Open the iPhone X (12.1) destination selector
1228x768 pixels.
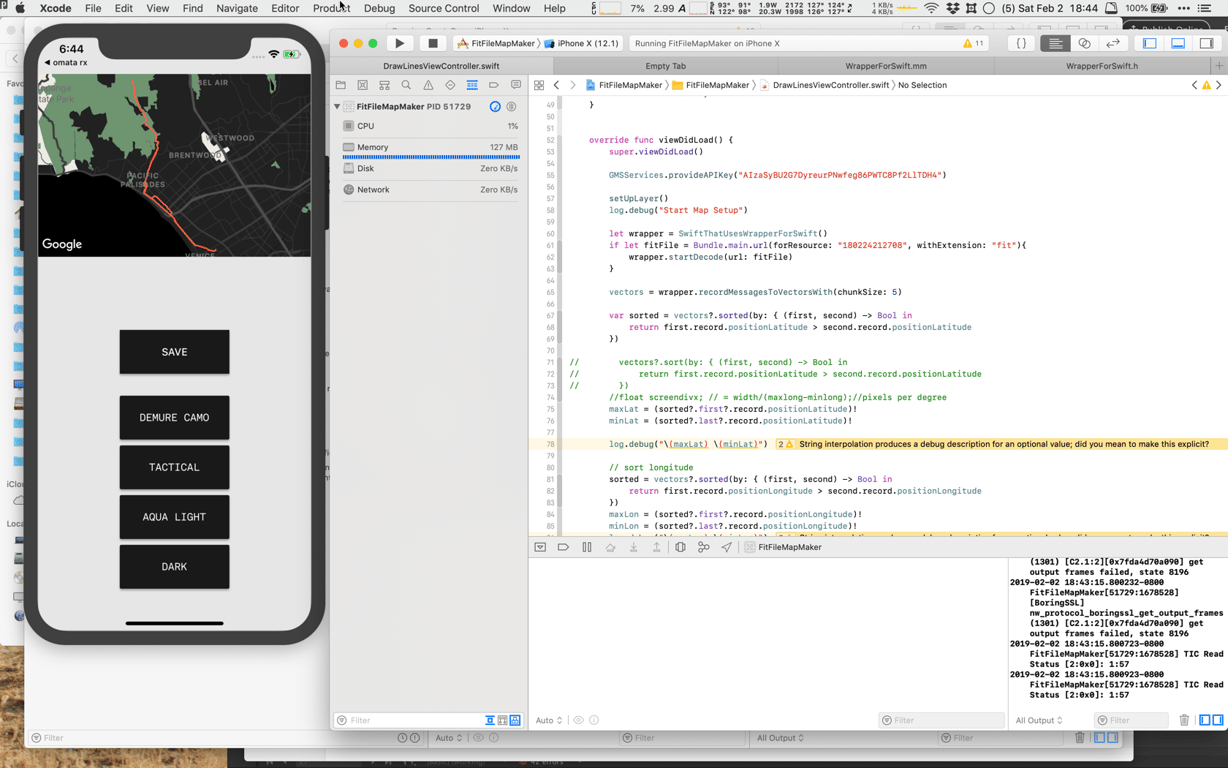click(582, 44)
